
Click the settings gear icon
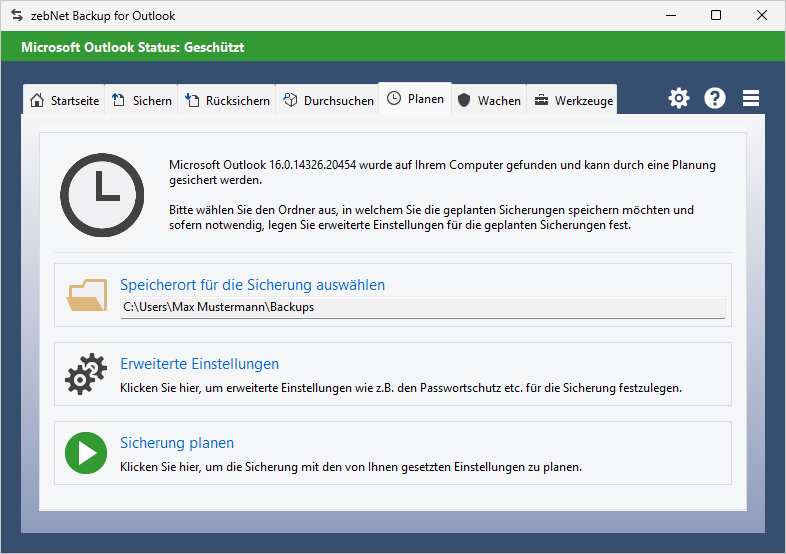(679, 98)
